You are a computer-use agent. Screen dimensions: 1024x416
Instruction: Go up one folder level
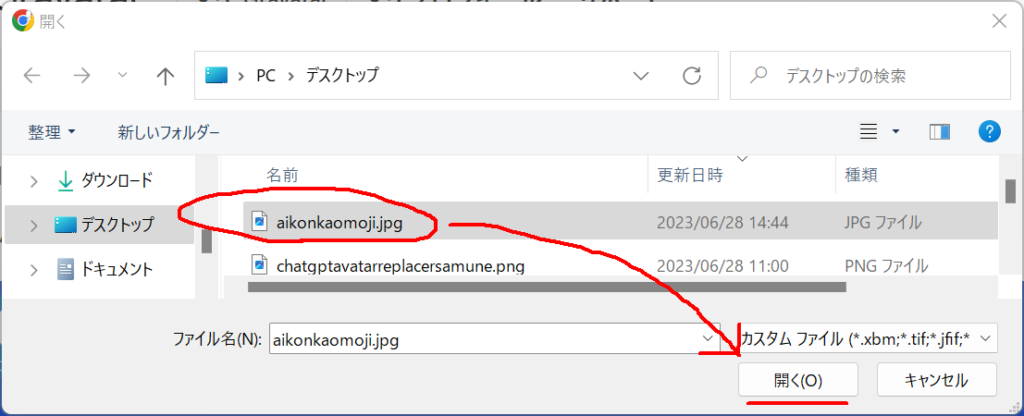(x=166, y=76)
